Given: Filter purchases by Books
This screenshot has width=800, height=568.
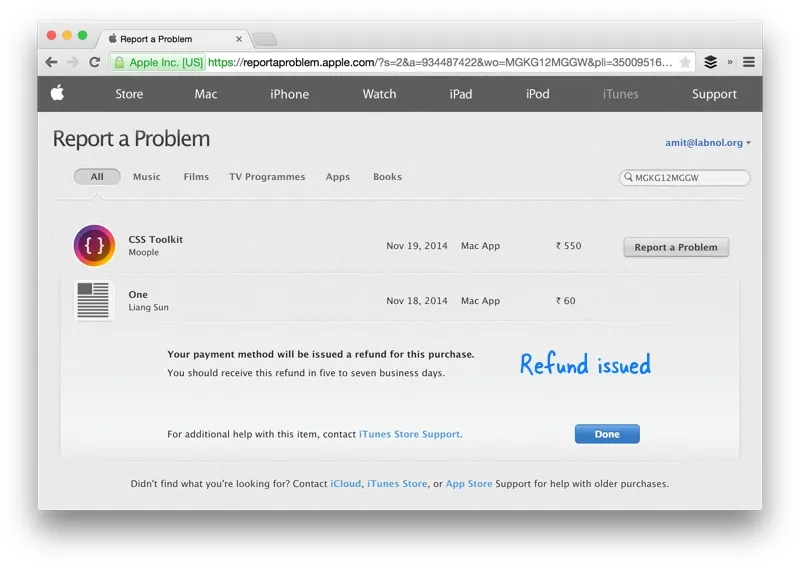Looking at the screenshot, I should pyautogui.click(x=387, y=177).
